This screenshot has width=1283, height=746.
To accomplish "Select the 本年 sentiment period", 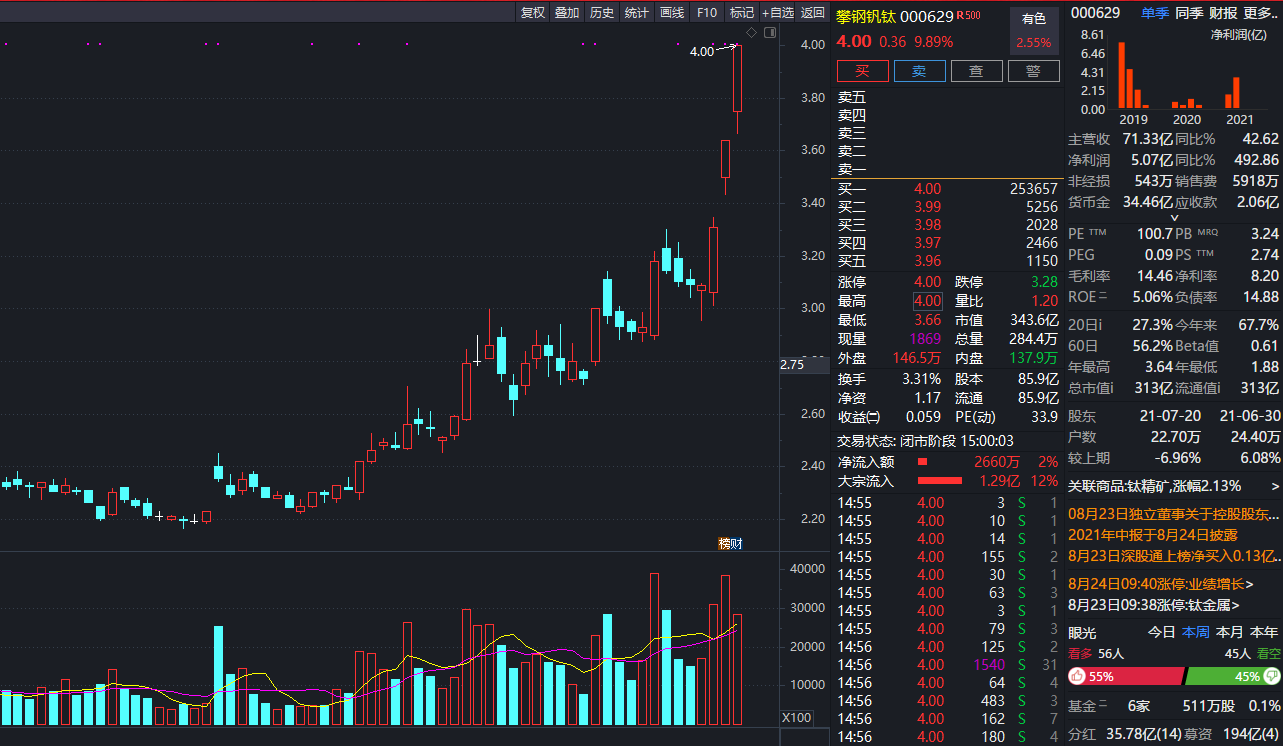I will point(1264,632).
